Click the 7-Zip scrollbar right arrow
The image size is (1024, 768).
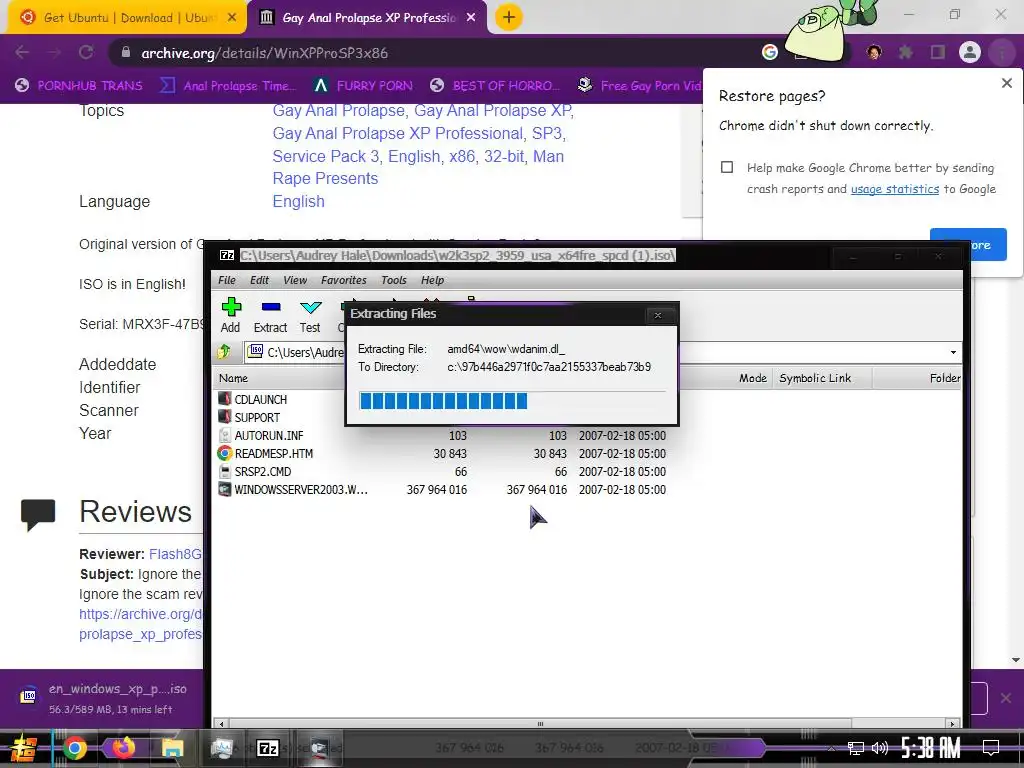[x=953, y=724]
